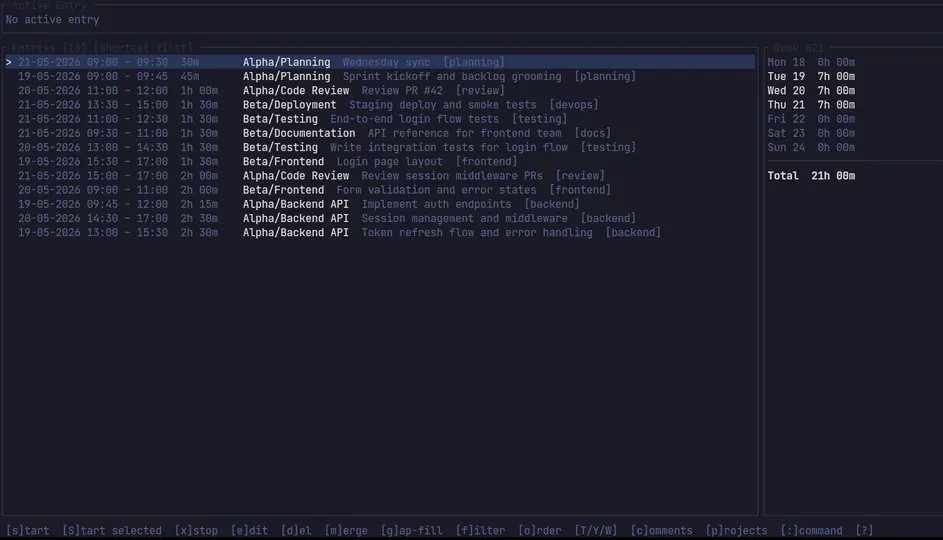The image size is (943, 540).
Task: Select the Sprint kickoff and backlog grooming entry
Action: coord(380,76)
